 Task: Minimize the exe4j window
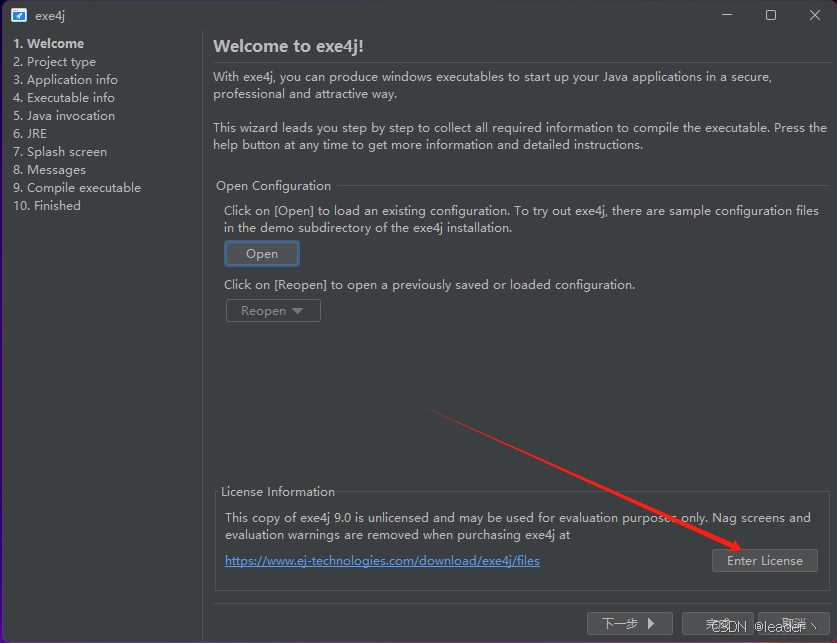[x=727, y=15]
